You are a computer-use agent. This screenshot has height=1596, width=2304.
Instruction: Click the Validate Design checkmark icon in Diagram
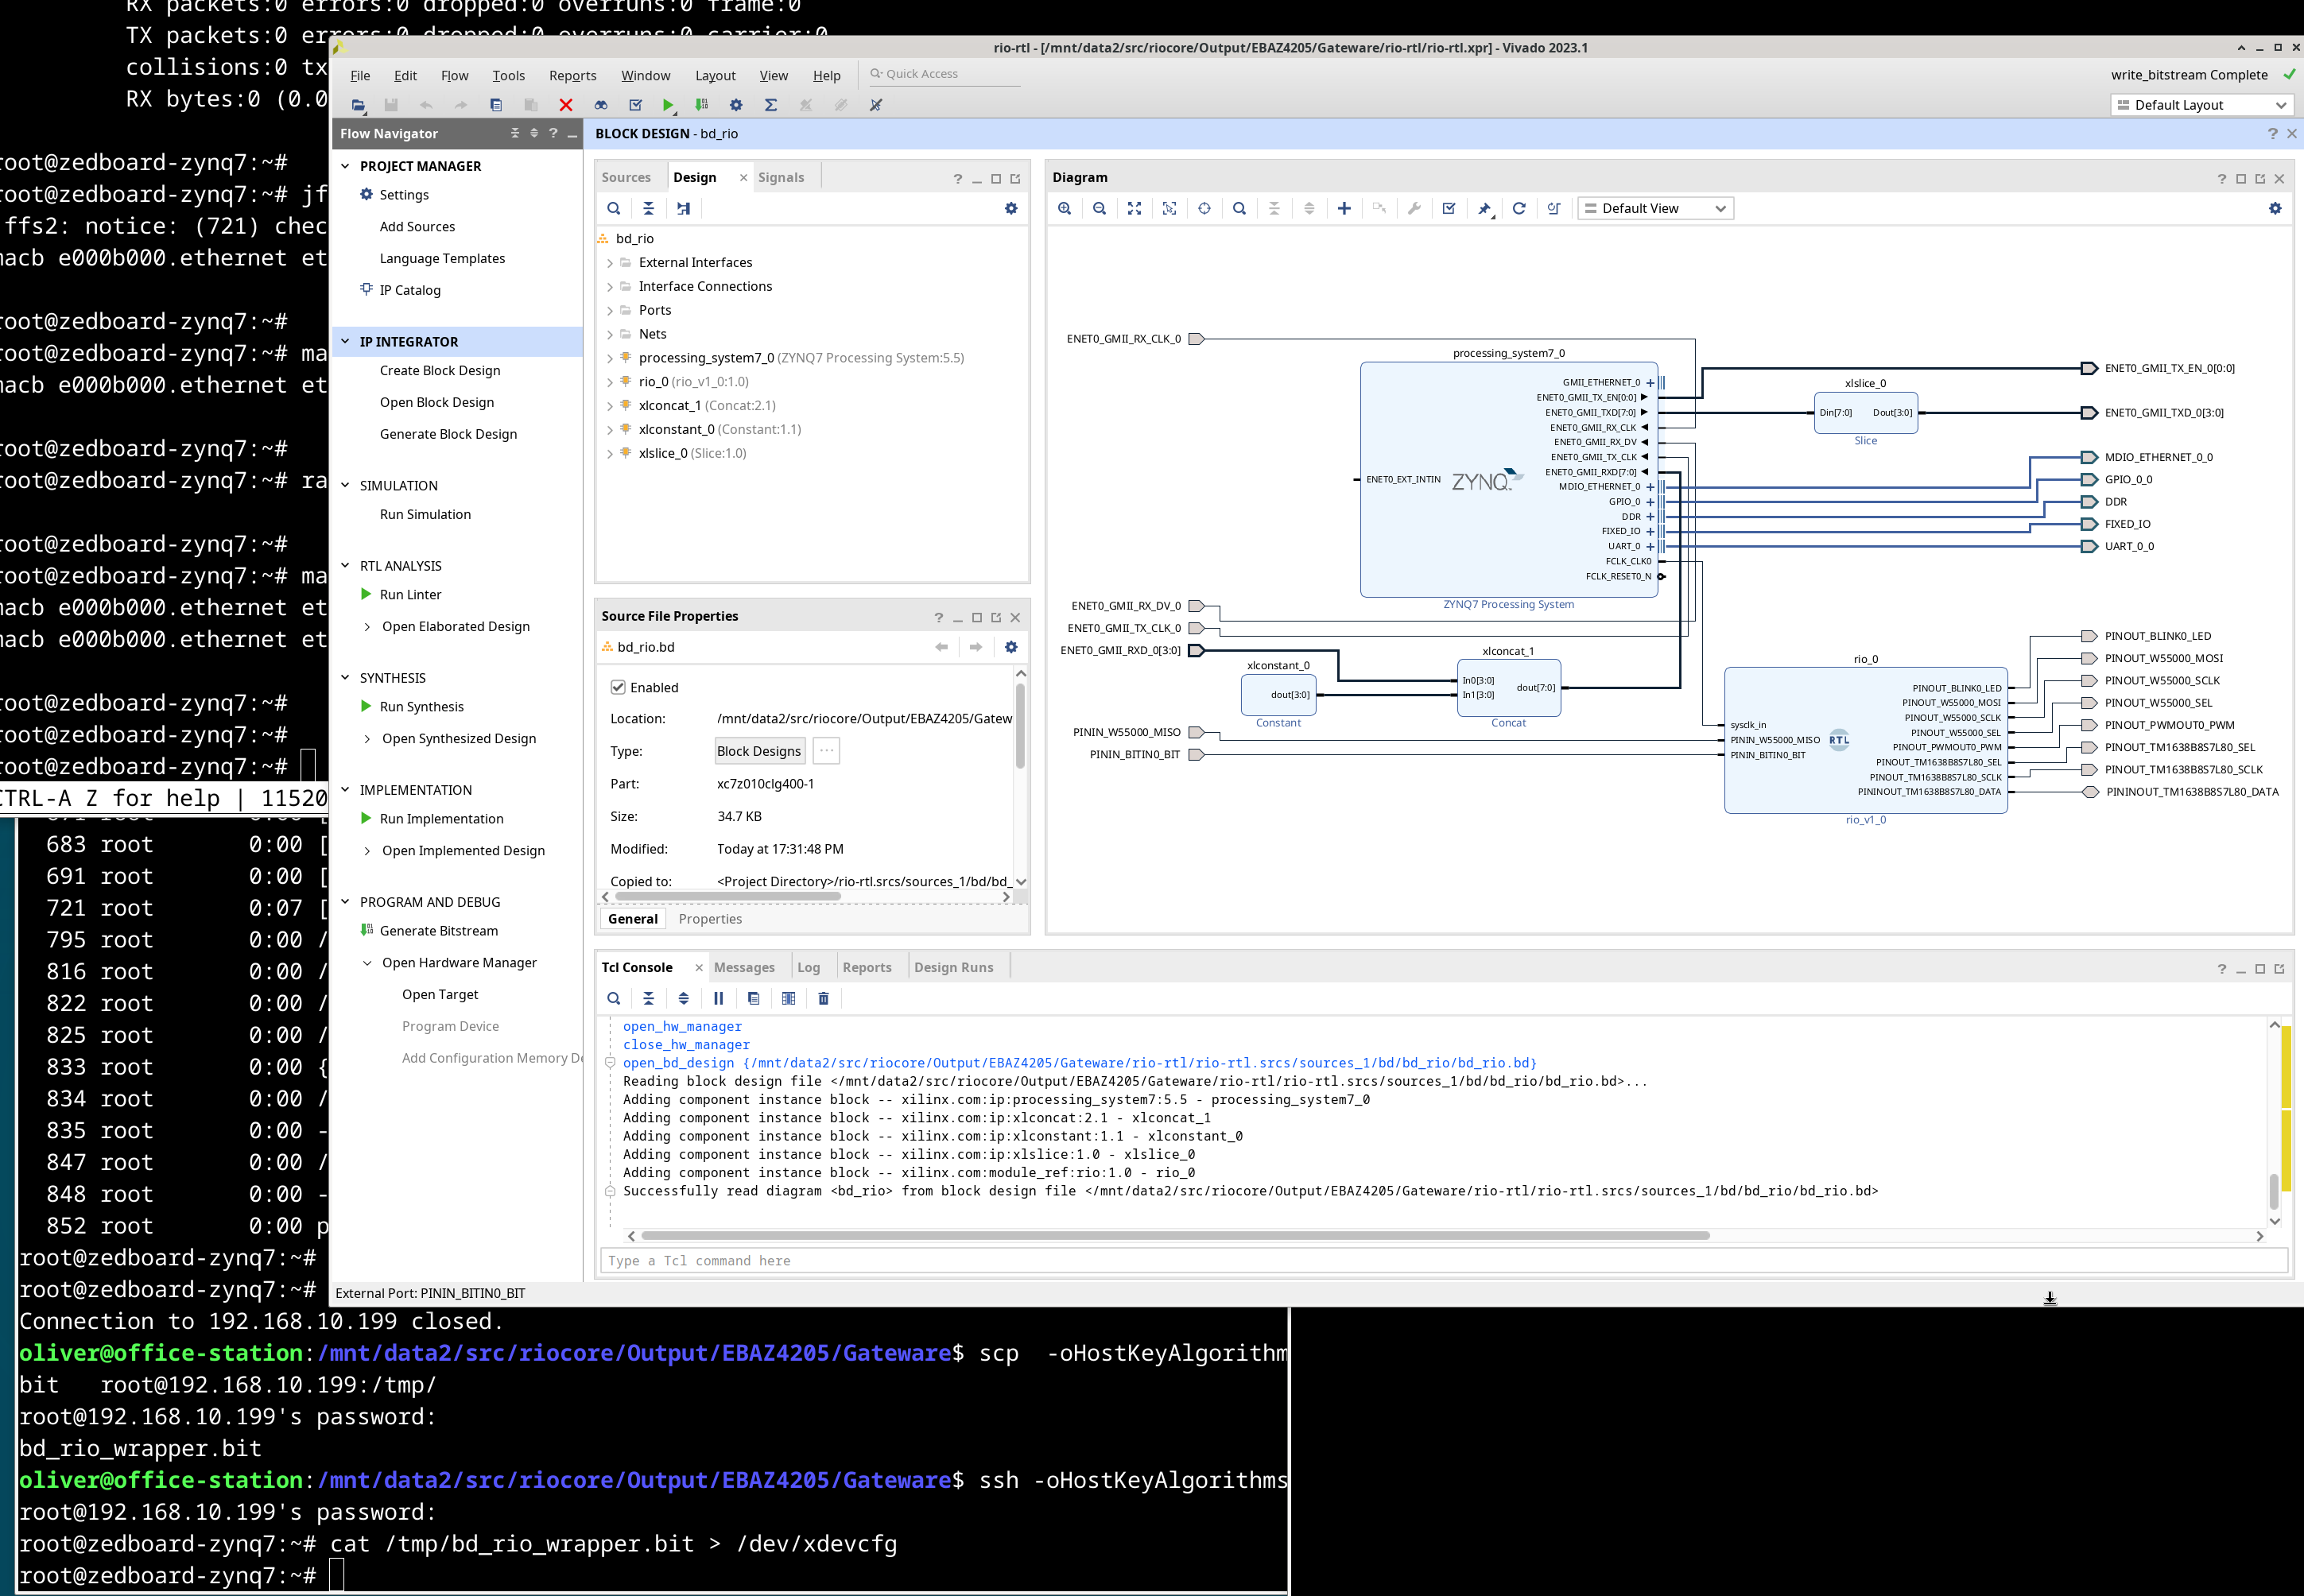[x=1449, y=209]
